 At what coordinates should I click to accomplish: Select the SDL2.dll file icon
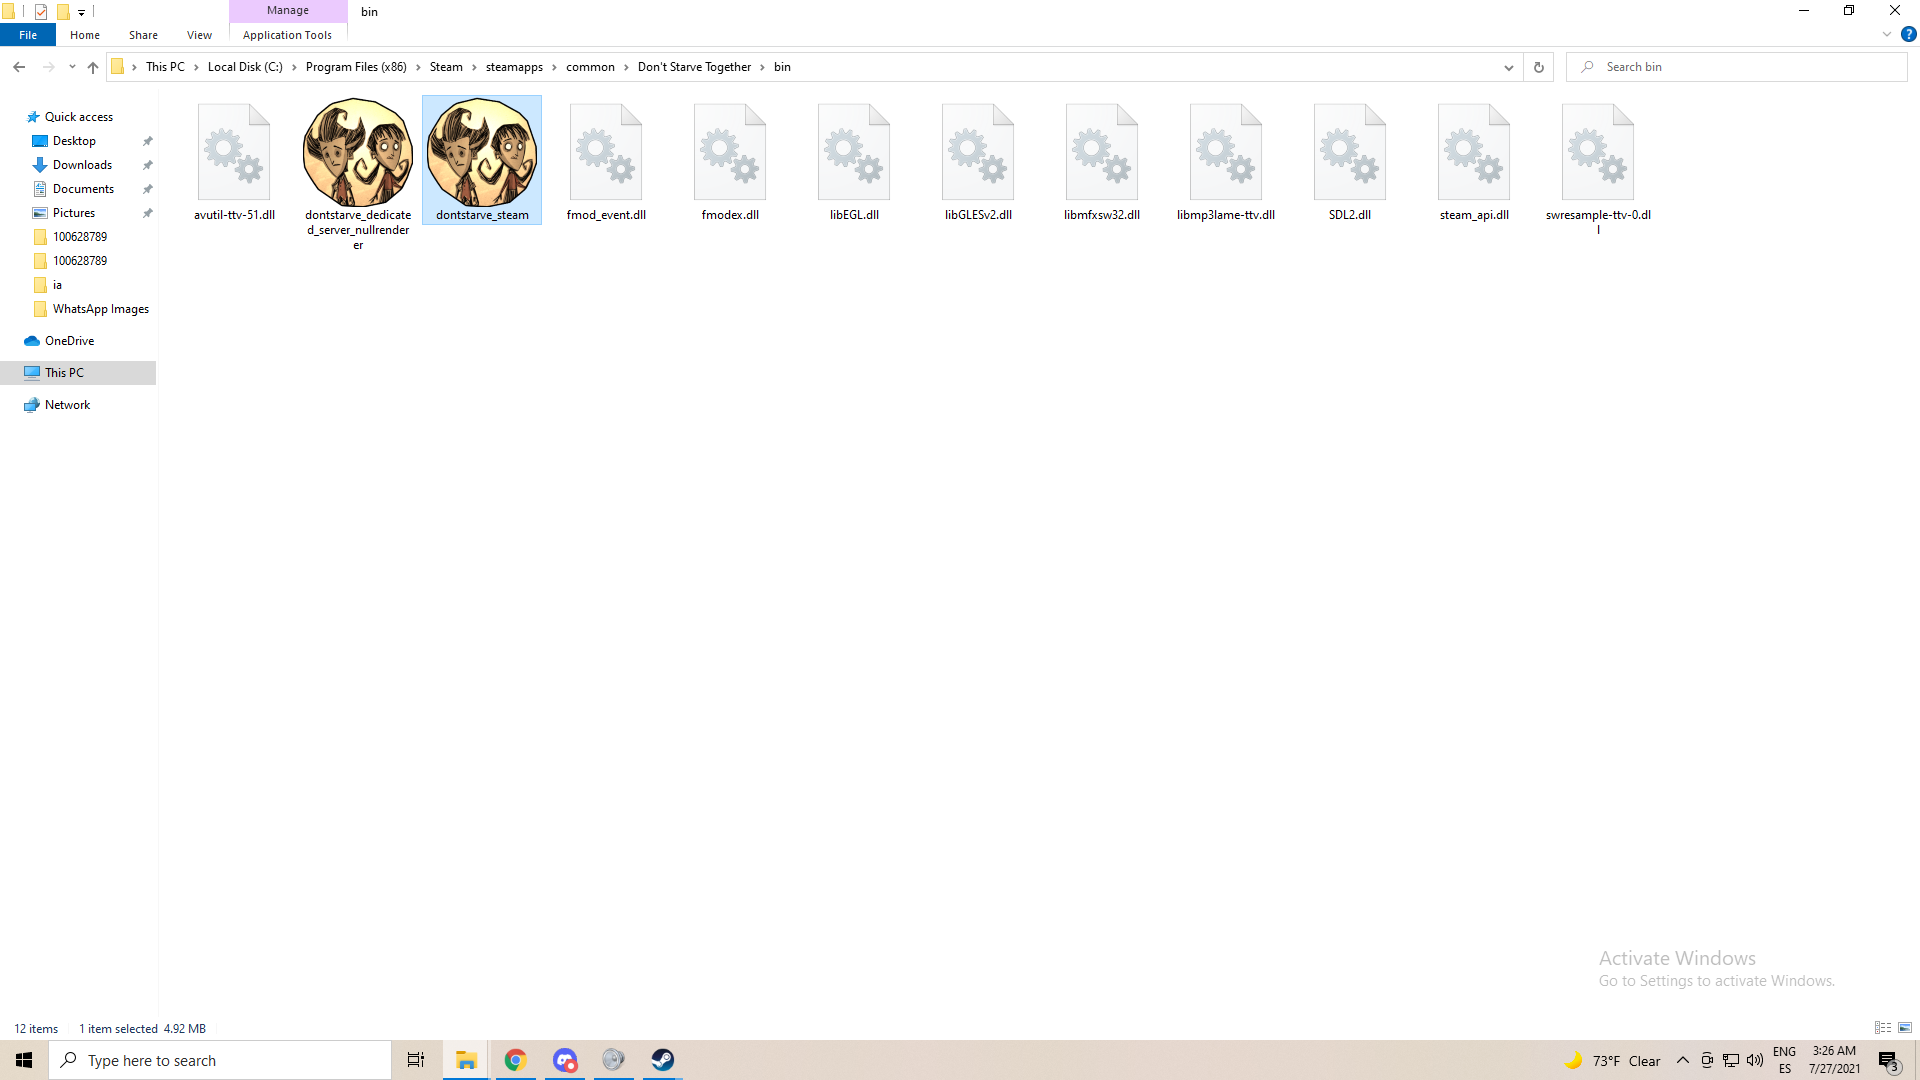coord(1350,153)
